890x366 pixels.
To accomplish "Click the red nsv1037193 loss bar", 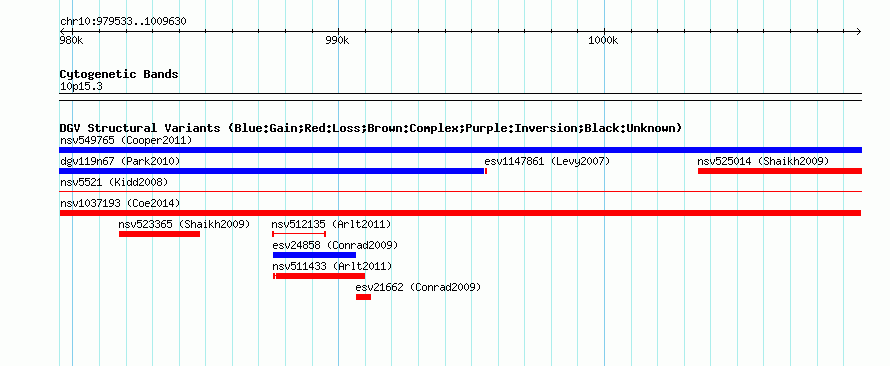I will (460, 213).
